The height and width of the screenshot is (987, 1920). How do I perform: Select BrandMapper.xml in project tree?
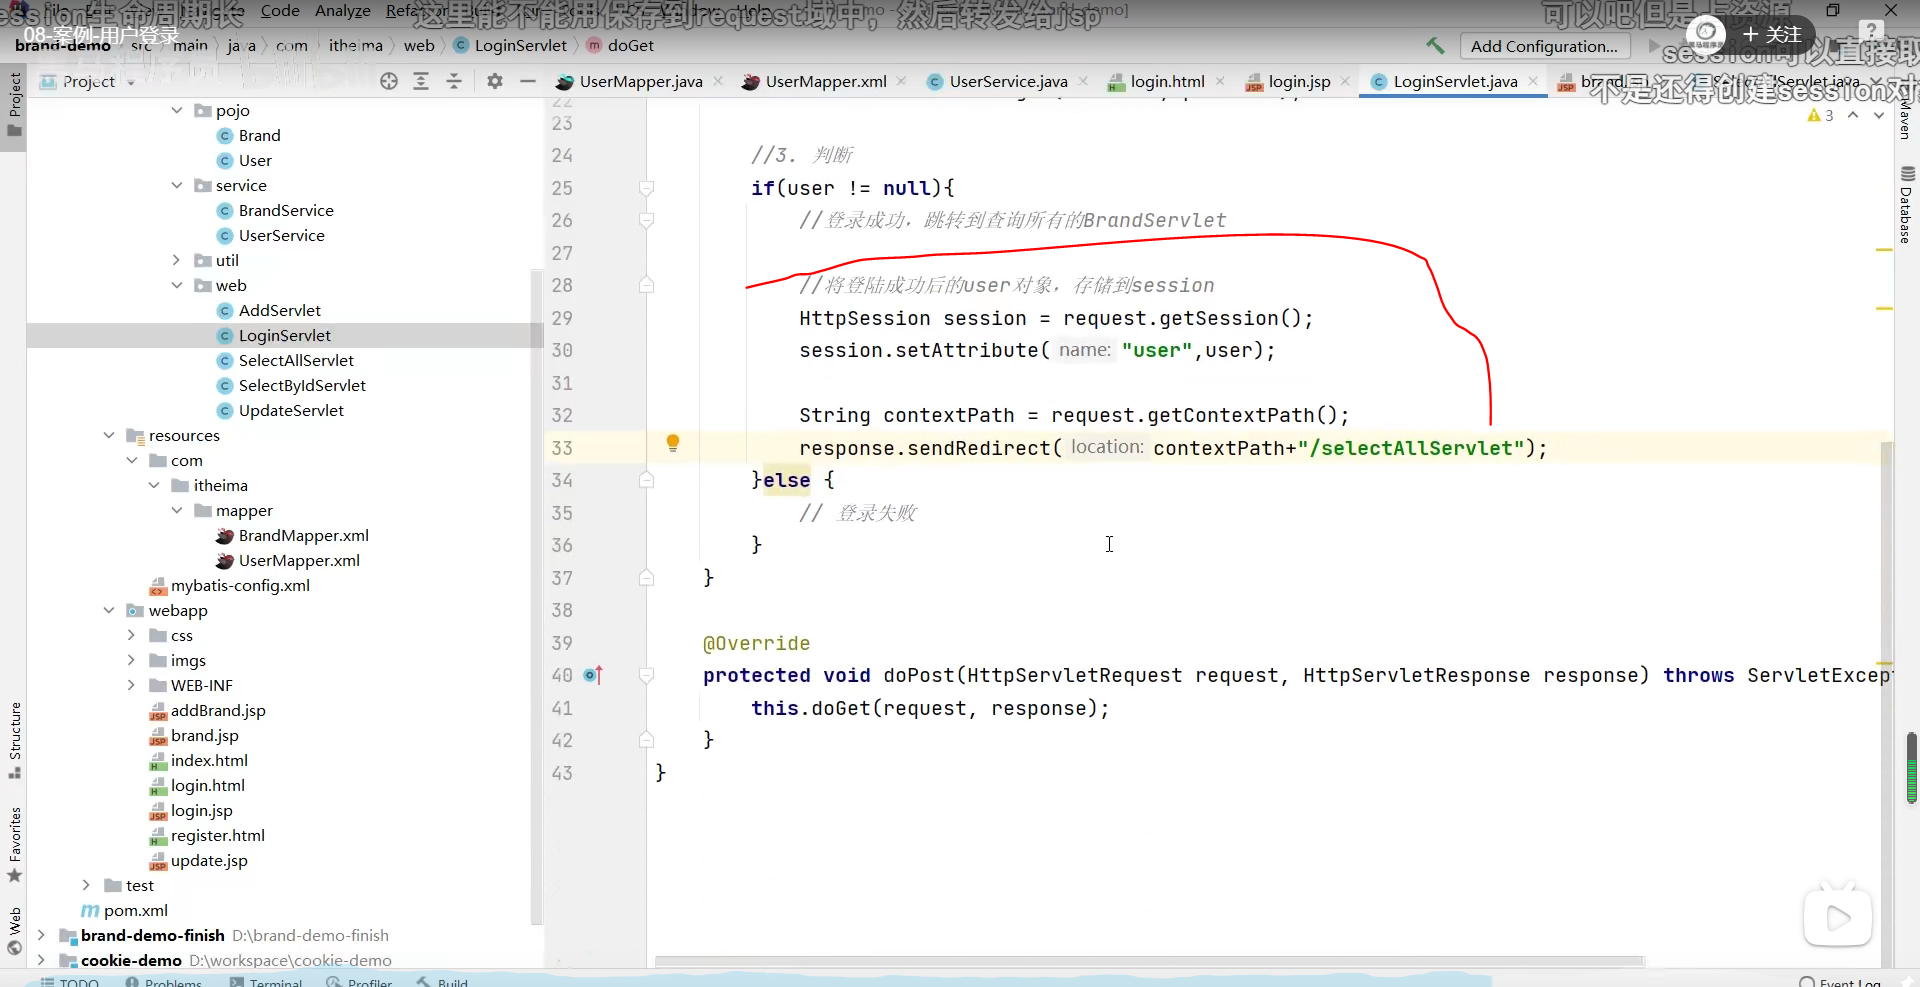303,535
